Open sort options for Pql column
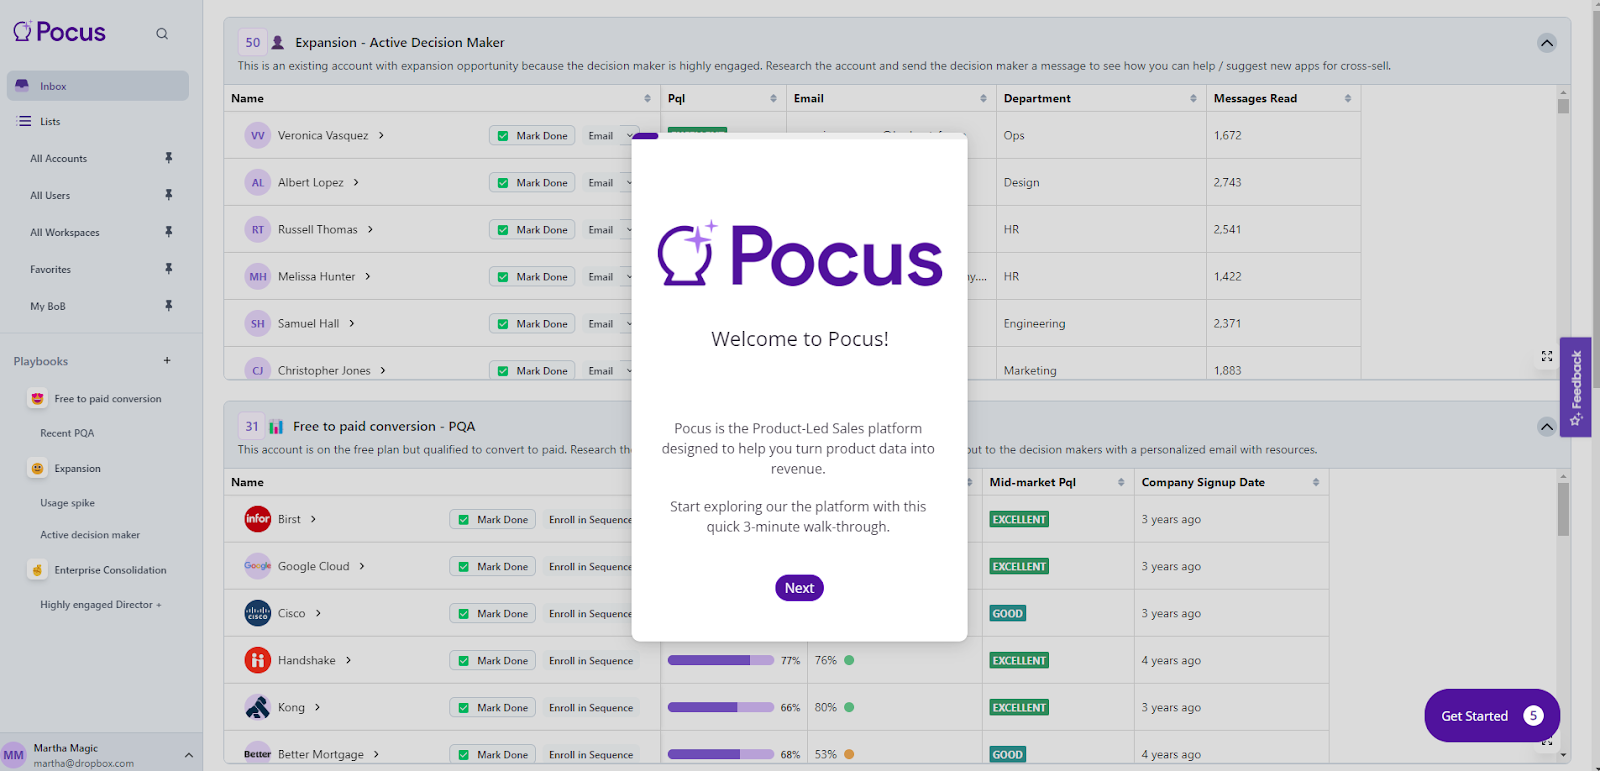1600x771 pixels. point(773,98)
